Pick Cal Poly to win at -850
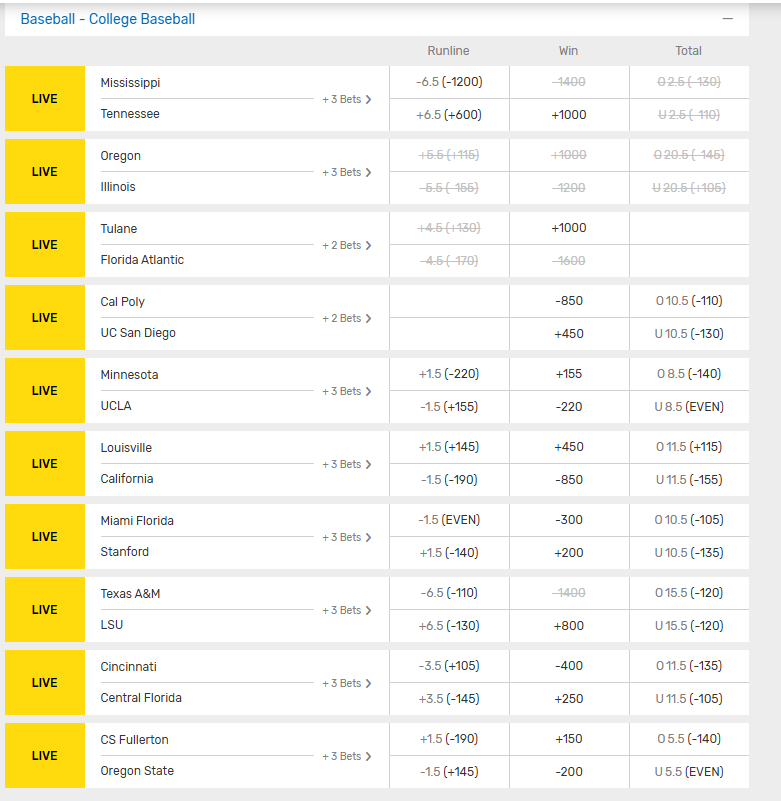781x801 pixels. (569, 301)
